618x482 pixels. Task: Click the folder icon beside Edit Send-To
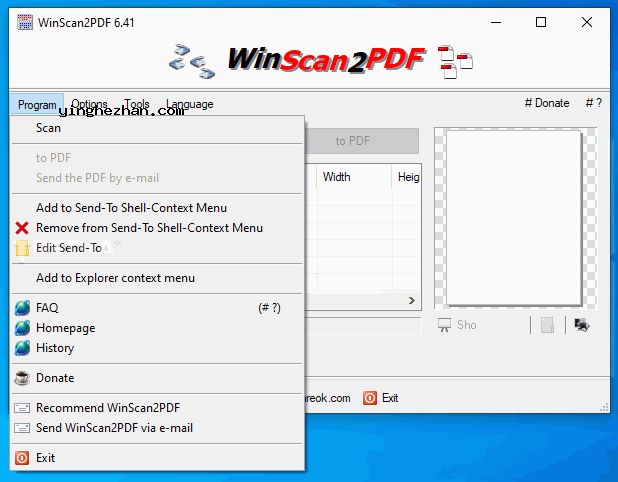(x=22, y=249)
